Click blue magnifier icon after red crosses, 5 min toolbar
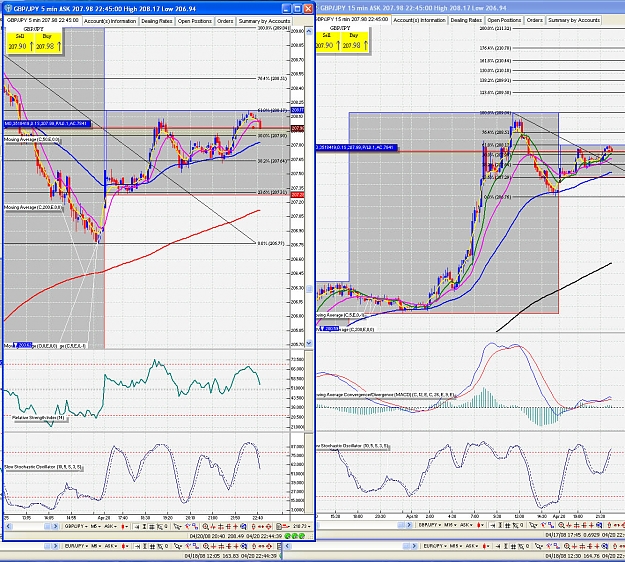 pyautogui.click(x=243, y=527)
